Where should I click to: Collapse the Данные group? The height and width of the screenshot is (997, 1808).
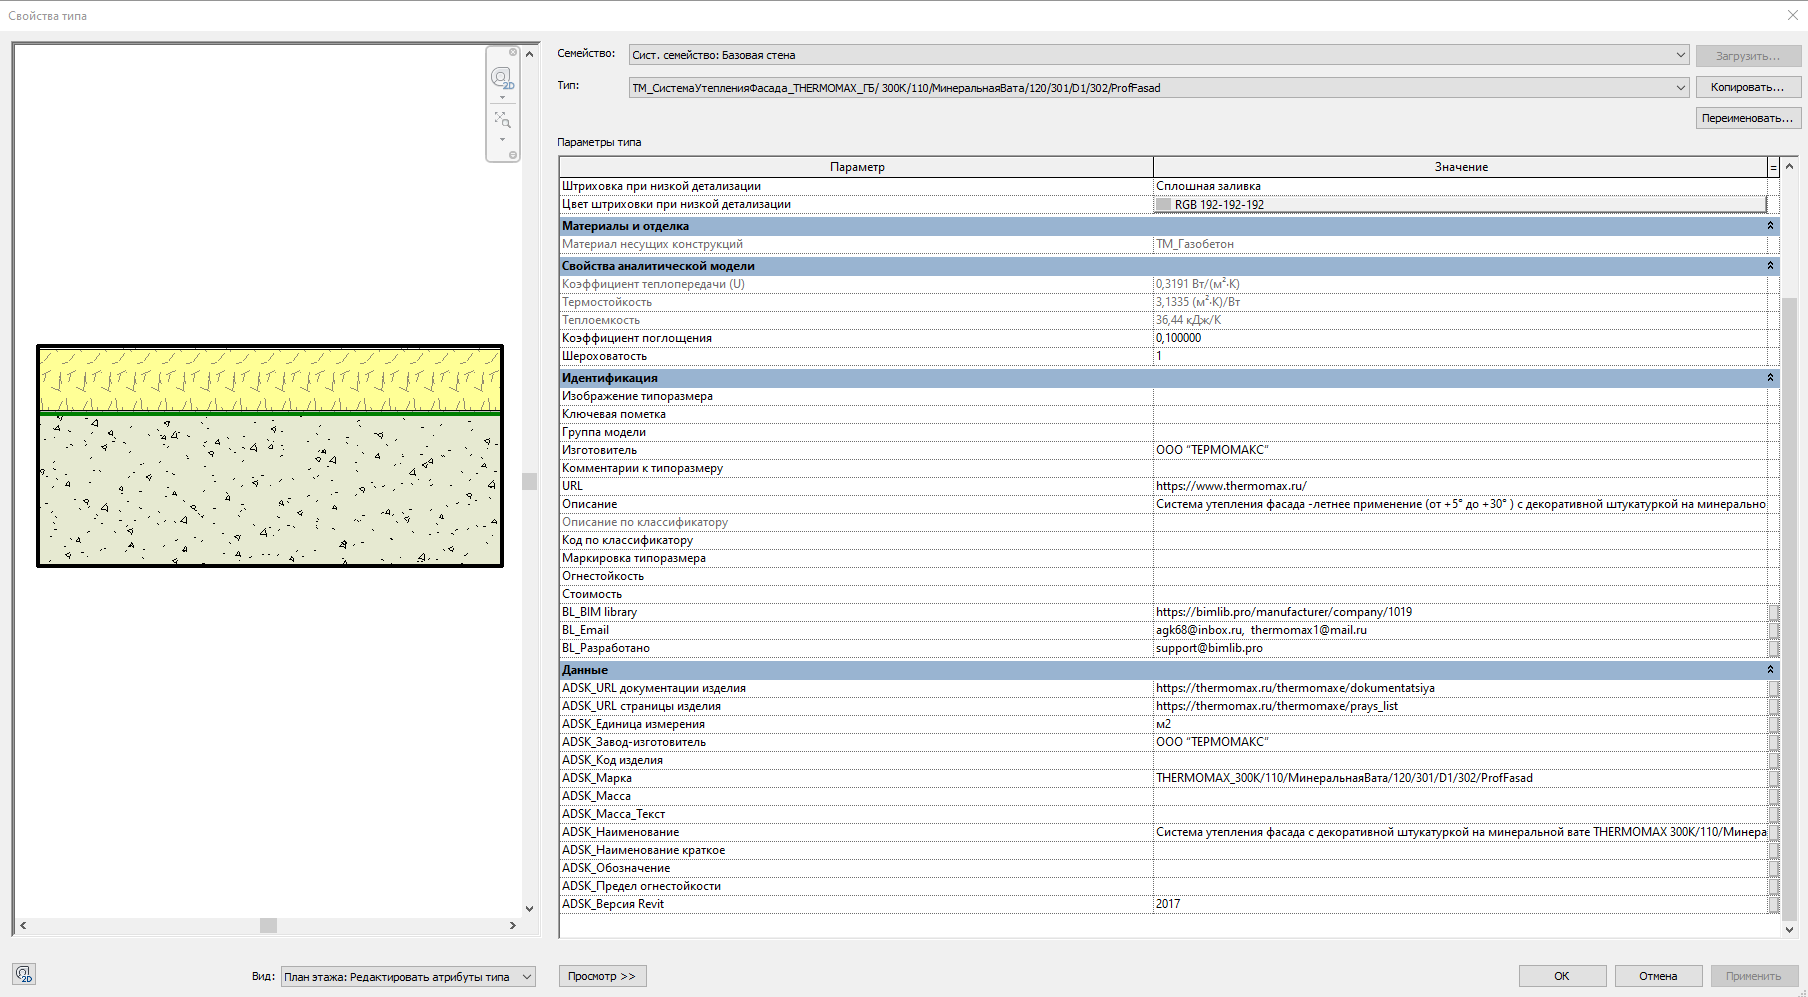(x=1770, y=670)
